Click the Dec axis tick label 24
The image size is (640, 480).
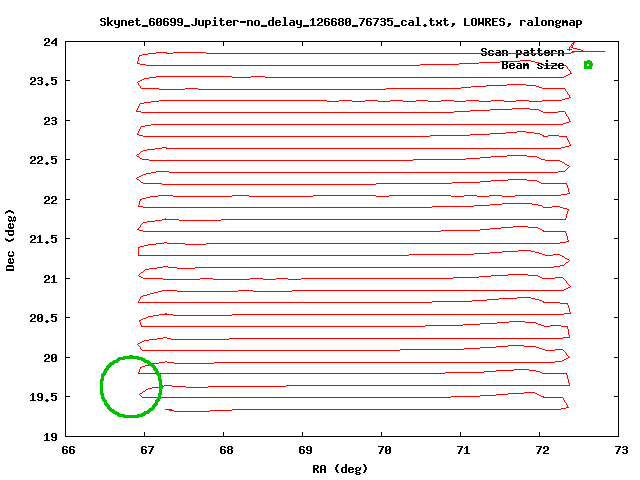(51, 42)
